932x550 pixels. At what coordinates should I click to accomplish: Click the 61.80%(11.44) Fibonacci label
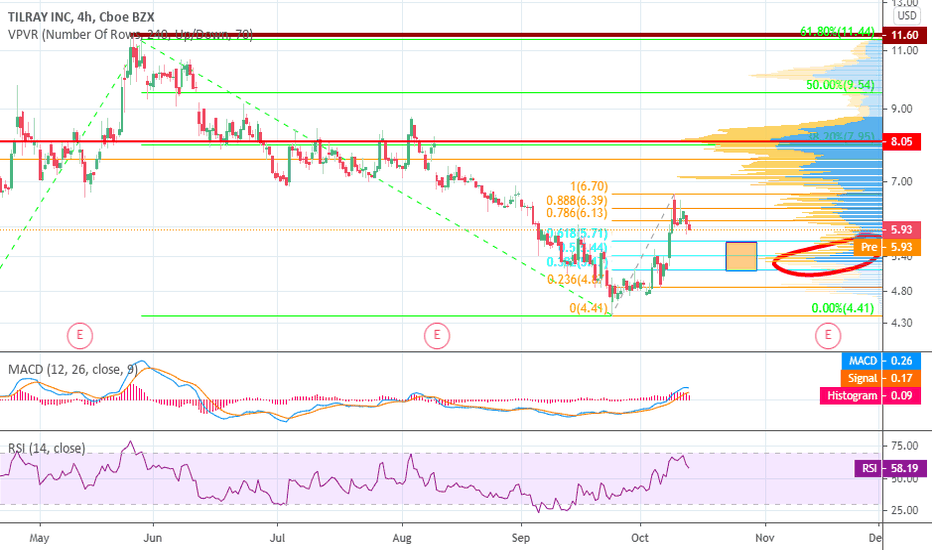pos(837,32)
